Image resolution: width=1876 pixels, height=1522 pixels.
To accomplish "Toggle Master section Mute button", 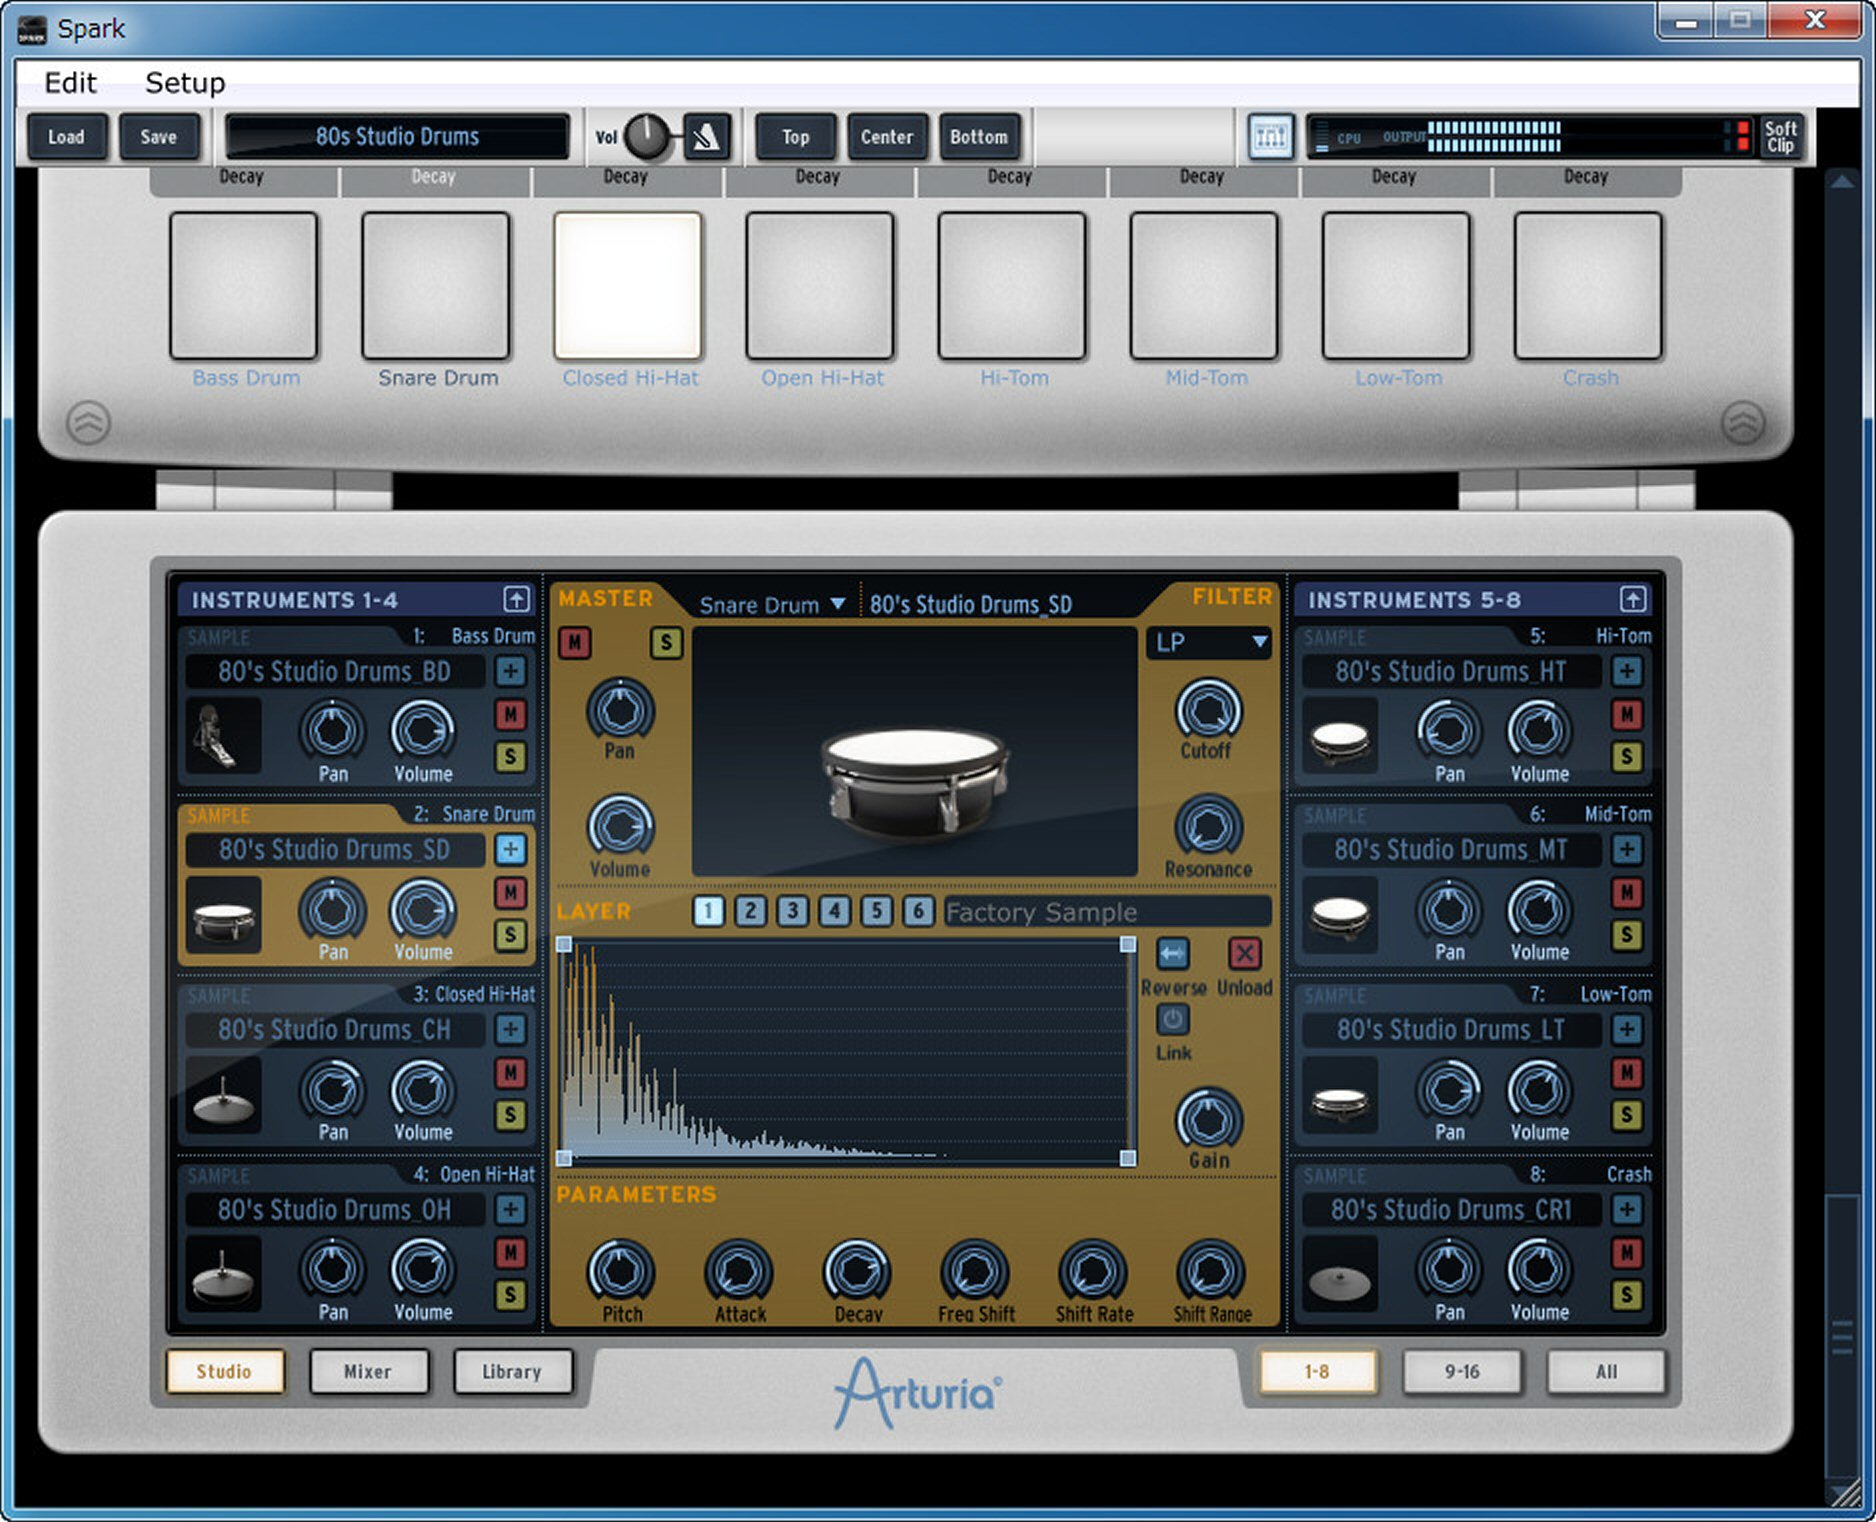I will tap(575, 642).
